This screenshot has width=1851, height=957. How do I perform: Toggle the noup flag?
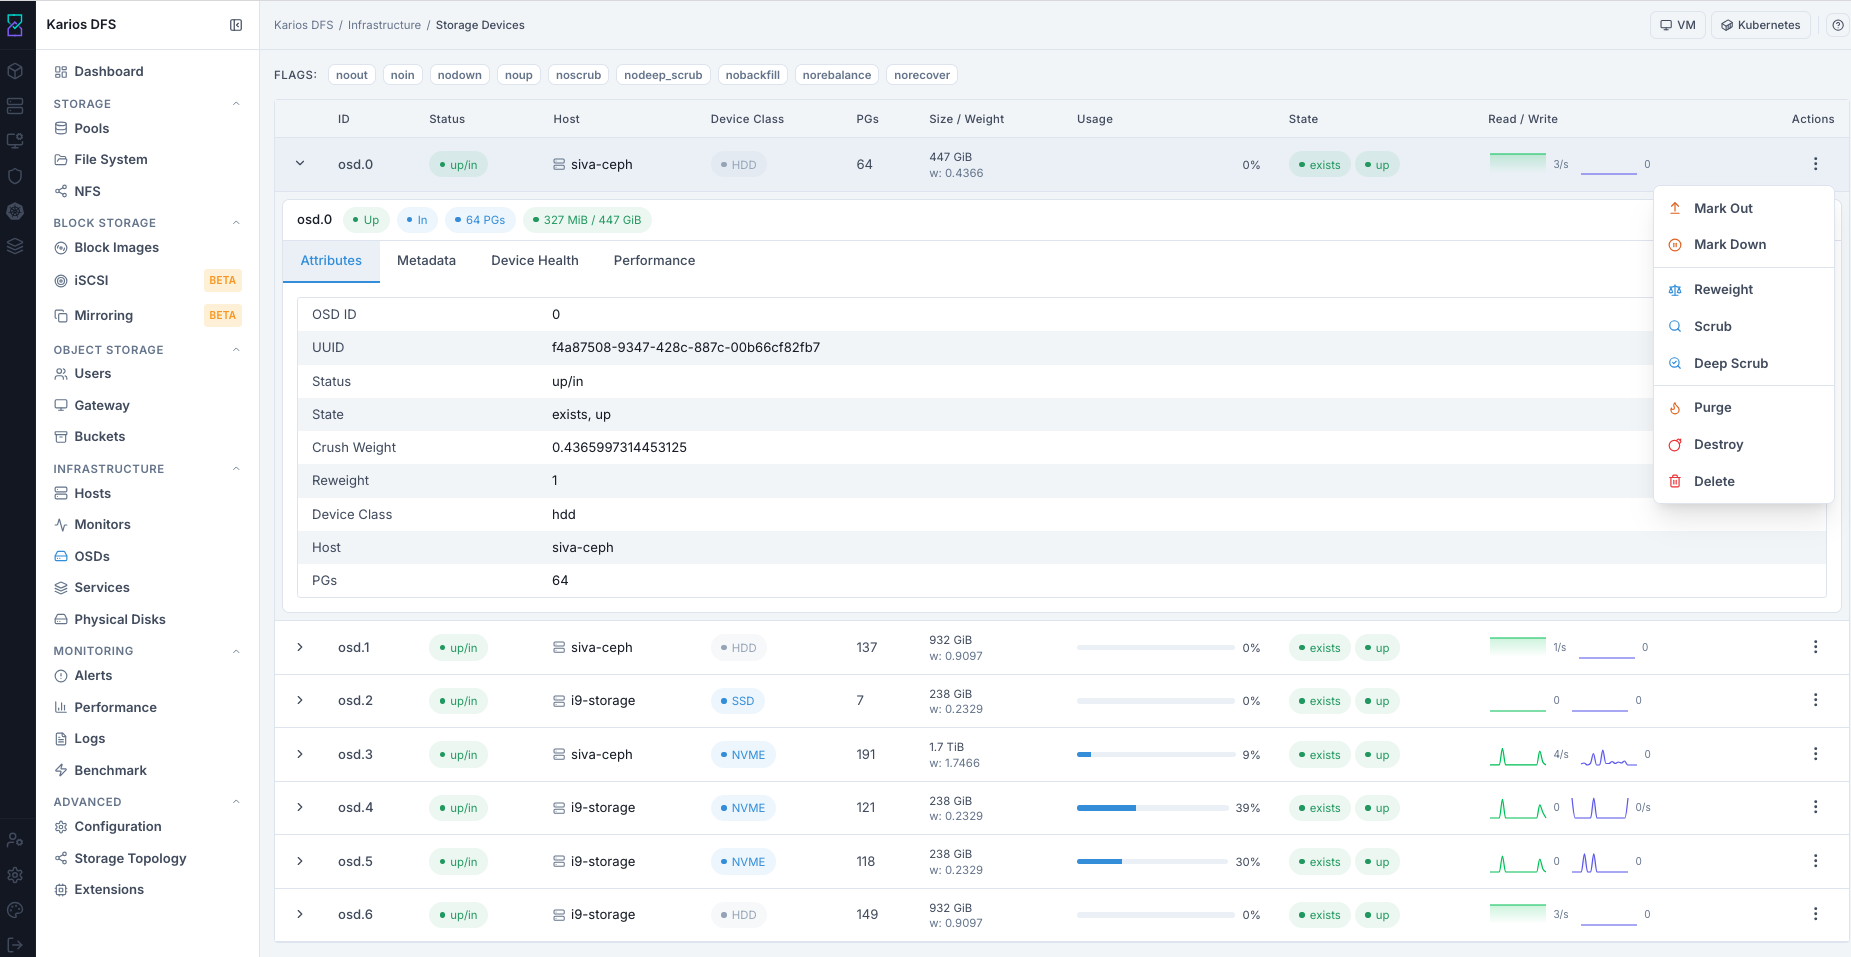pos(519,75)
